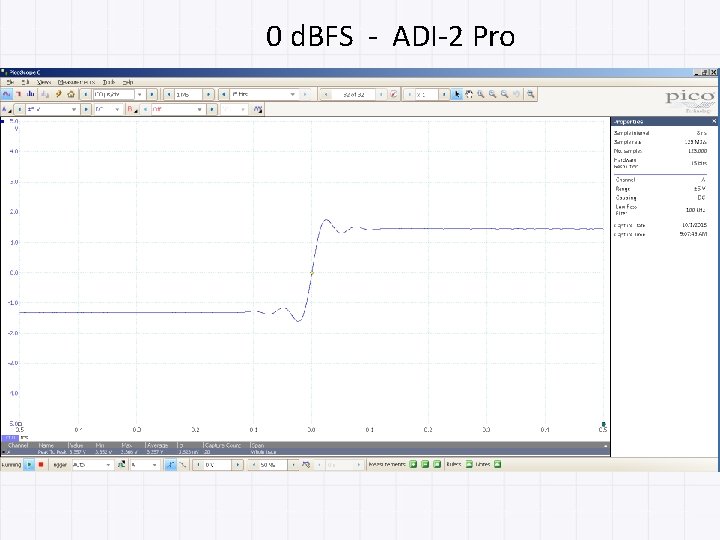
Task: Click Add Measurement green icon
Action: 413,464
